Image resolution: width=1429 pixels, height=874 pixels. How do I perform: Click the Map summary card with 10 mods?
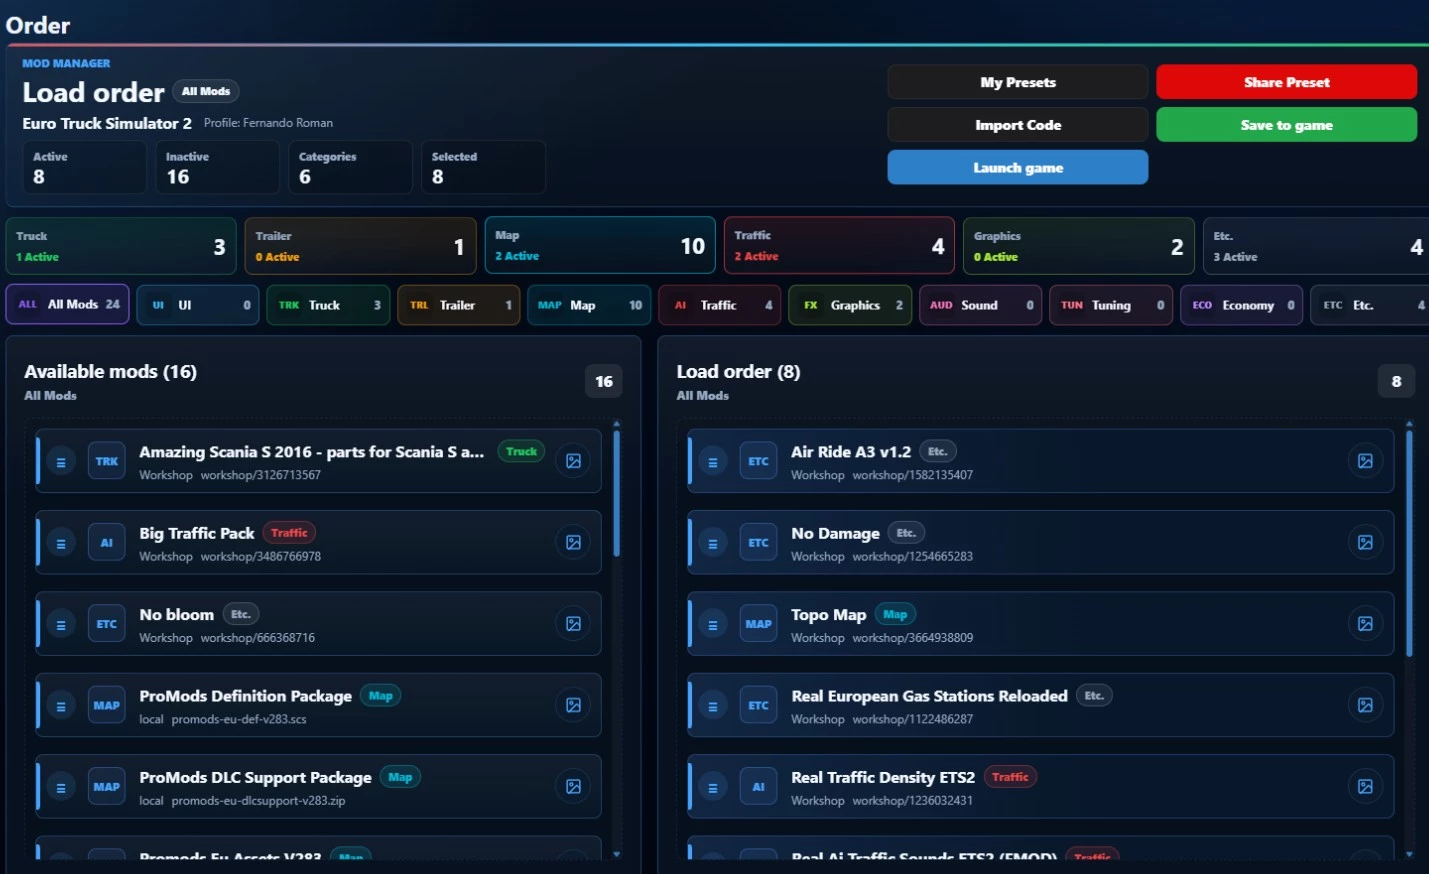point(600,246)
